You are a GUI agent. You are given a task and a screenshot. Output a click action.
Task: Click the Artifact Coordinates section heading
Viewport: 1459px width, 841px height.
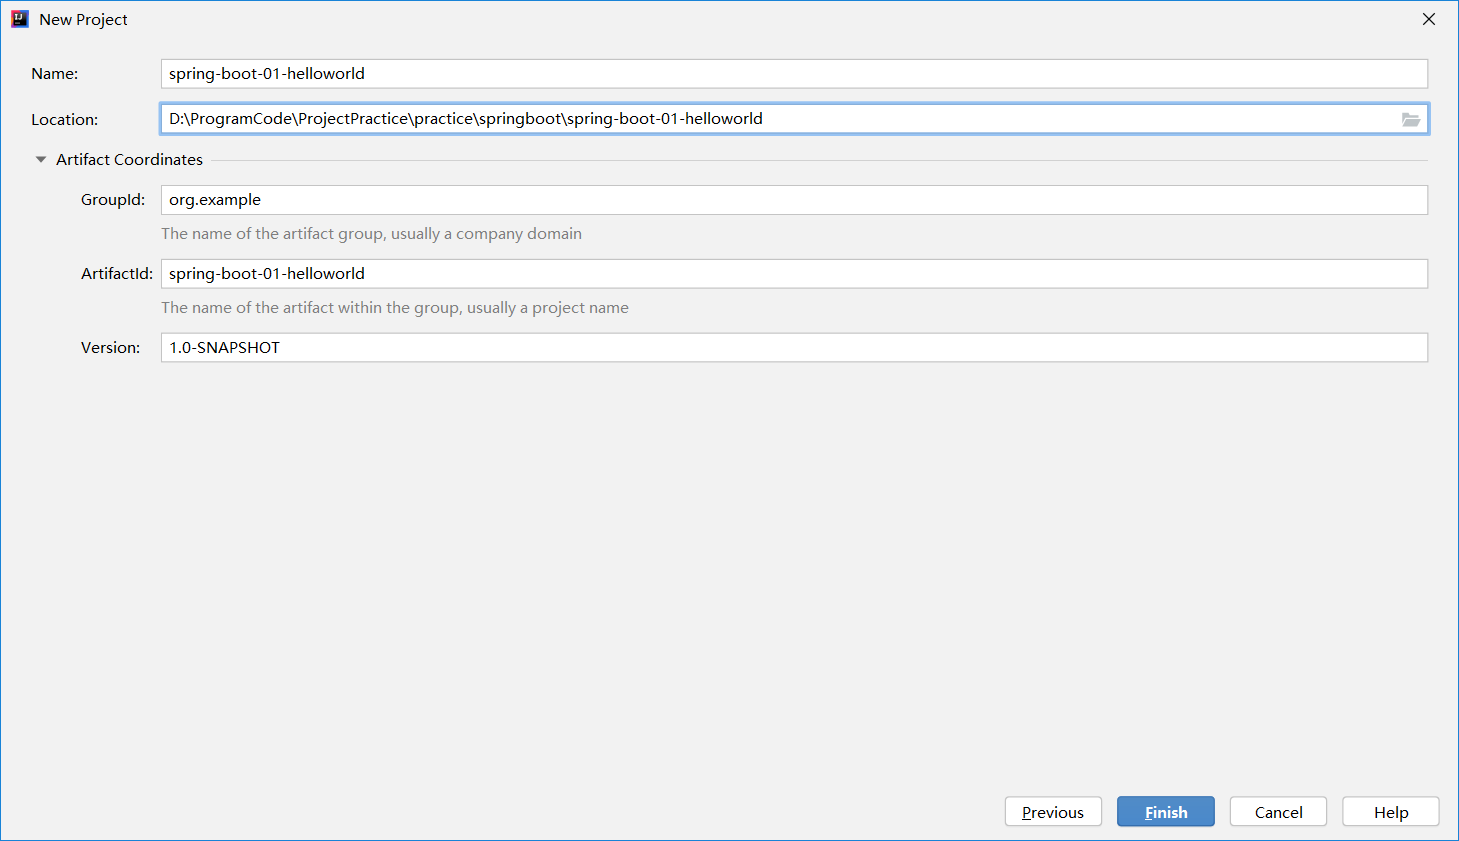[x=129, y=160]
